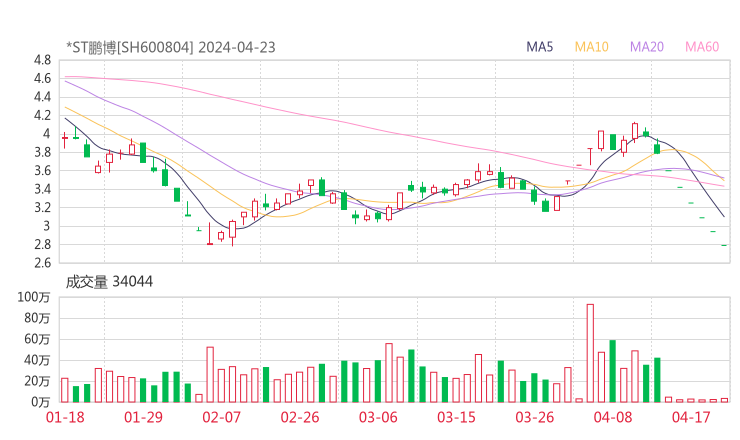Screen dimensions: 740x440
Task: Click the MA10 legend label
Action: point(591,47)
